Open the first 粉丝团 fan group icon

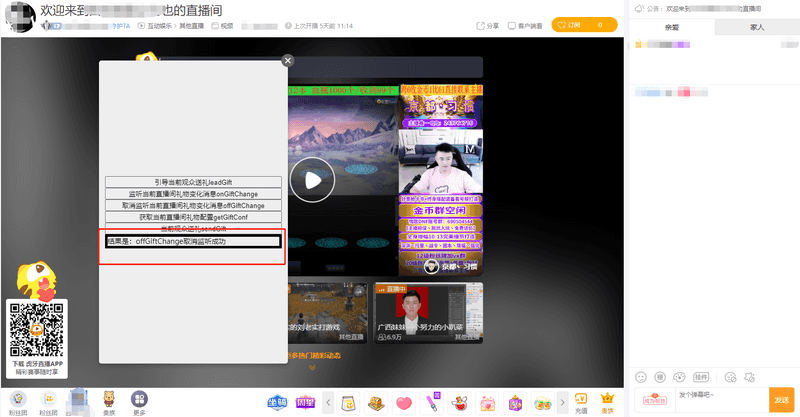point(18,403)
